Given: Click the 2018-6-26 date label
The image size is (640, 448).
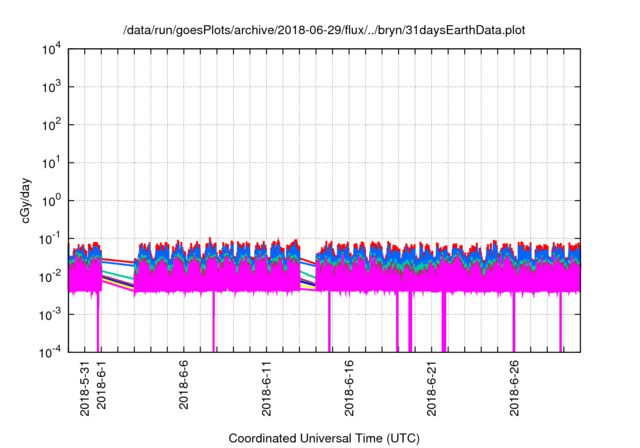Looking at the screenshot, I should 514,388.
